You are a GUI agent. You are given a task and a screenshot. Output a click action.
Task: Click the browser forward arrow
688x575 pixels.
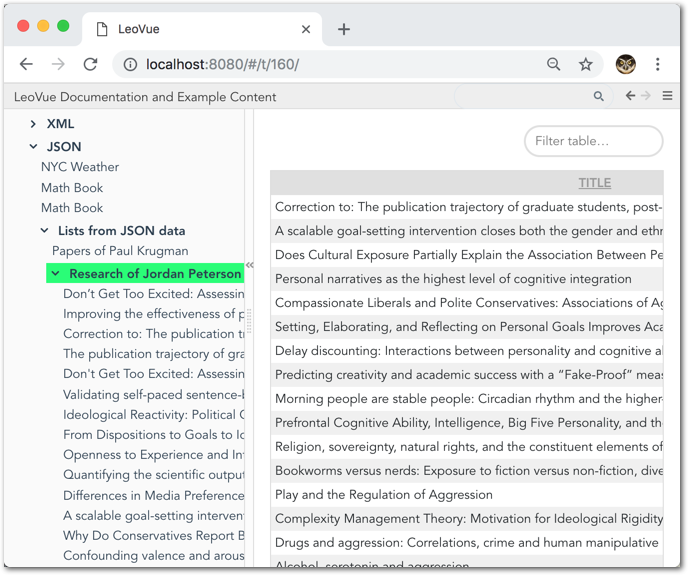(58, 65)
